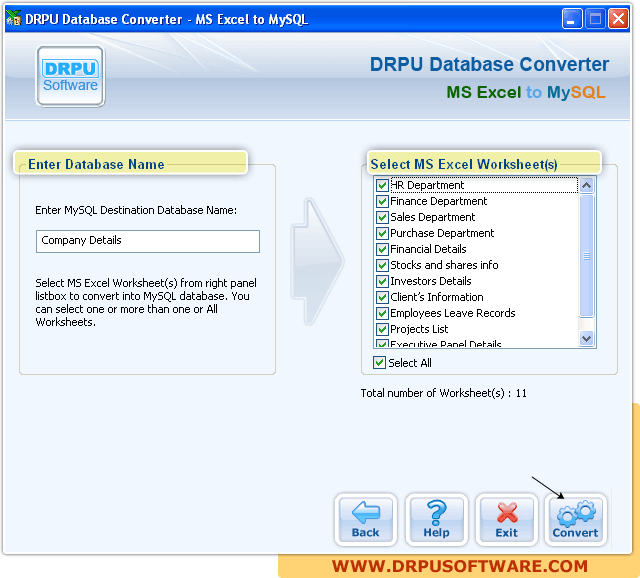Uncheck the HR Department worksheet
This screenshot has width=640, height=578.
(x=382, y=185)
